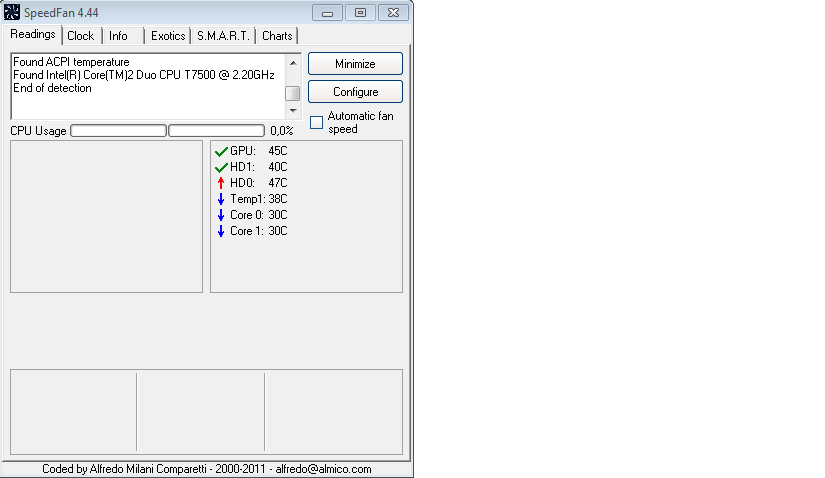Image resolution: width=825 pixels, height=478 pixels.
Task: Switch to the Clock tab
Action: 81,36
